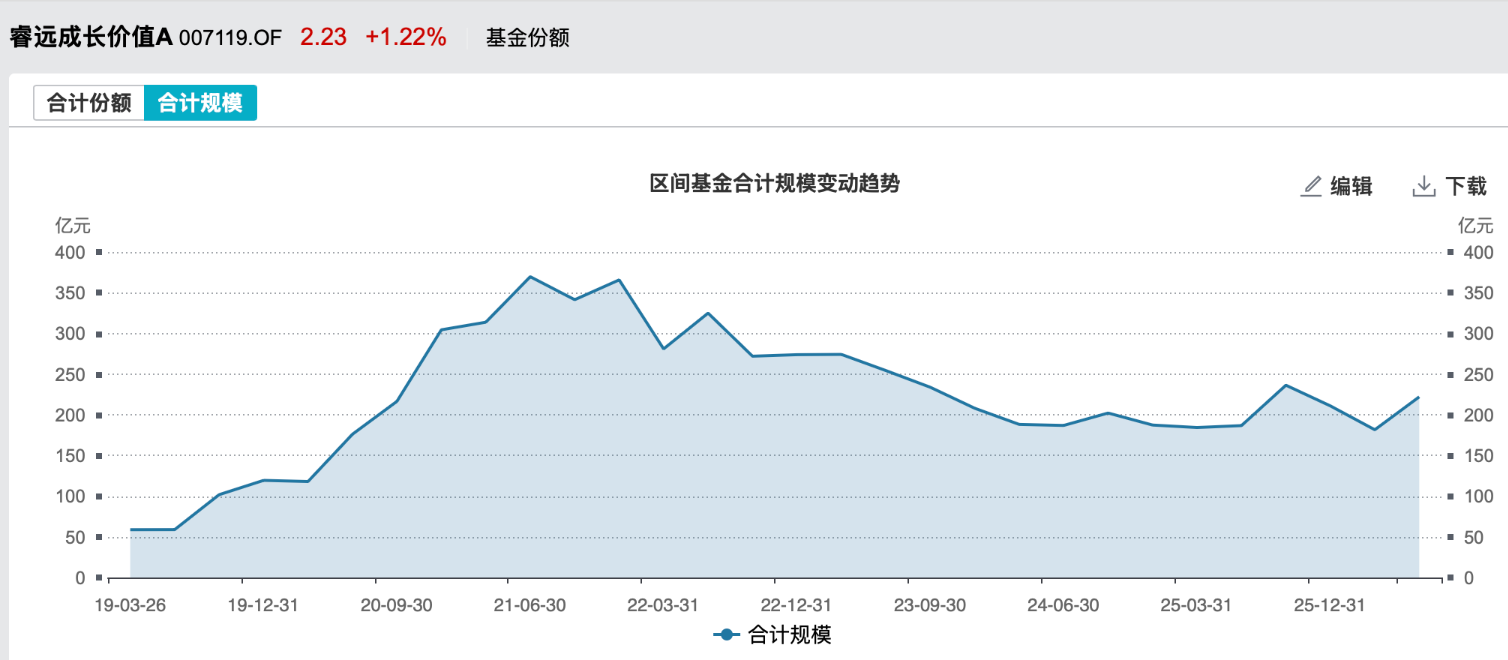Click fund code 007119.OF
Viewport: 1508px width, 660px height.
(x=230, y=38)
